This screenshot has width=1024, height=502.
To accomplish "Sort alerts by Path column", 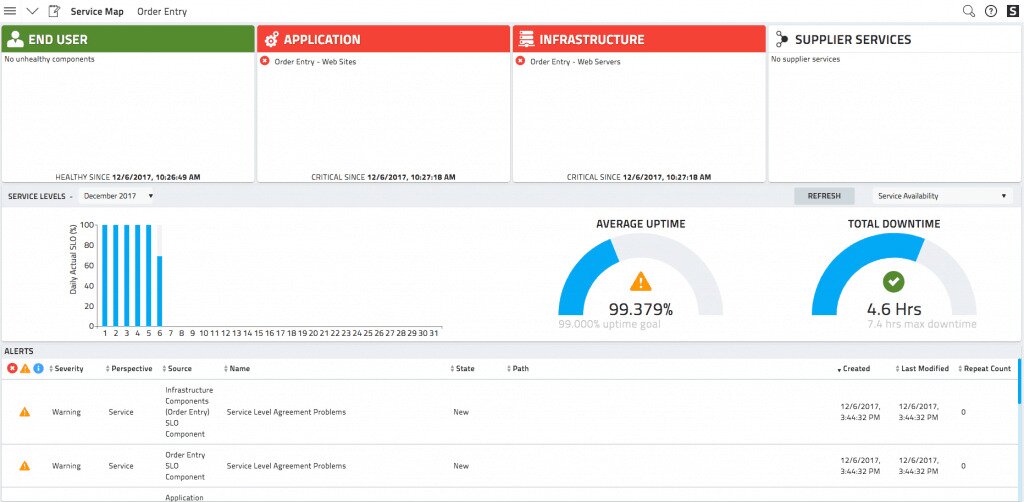I will [518, 369].
